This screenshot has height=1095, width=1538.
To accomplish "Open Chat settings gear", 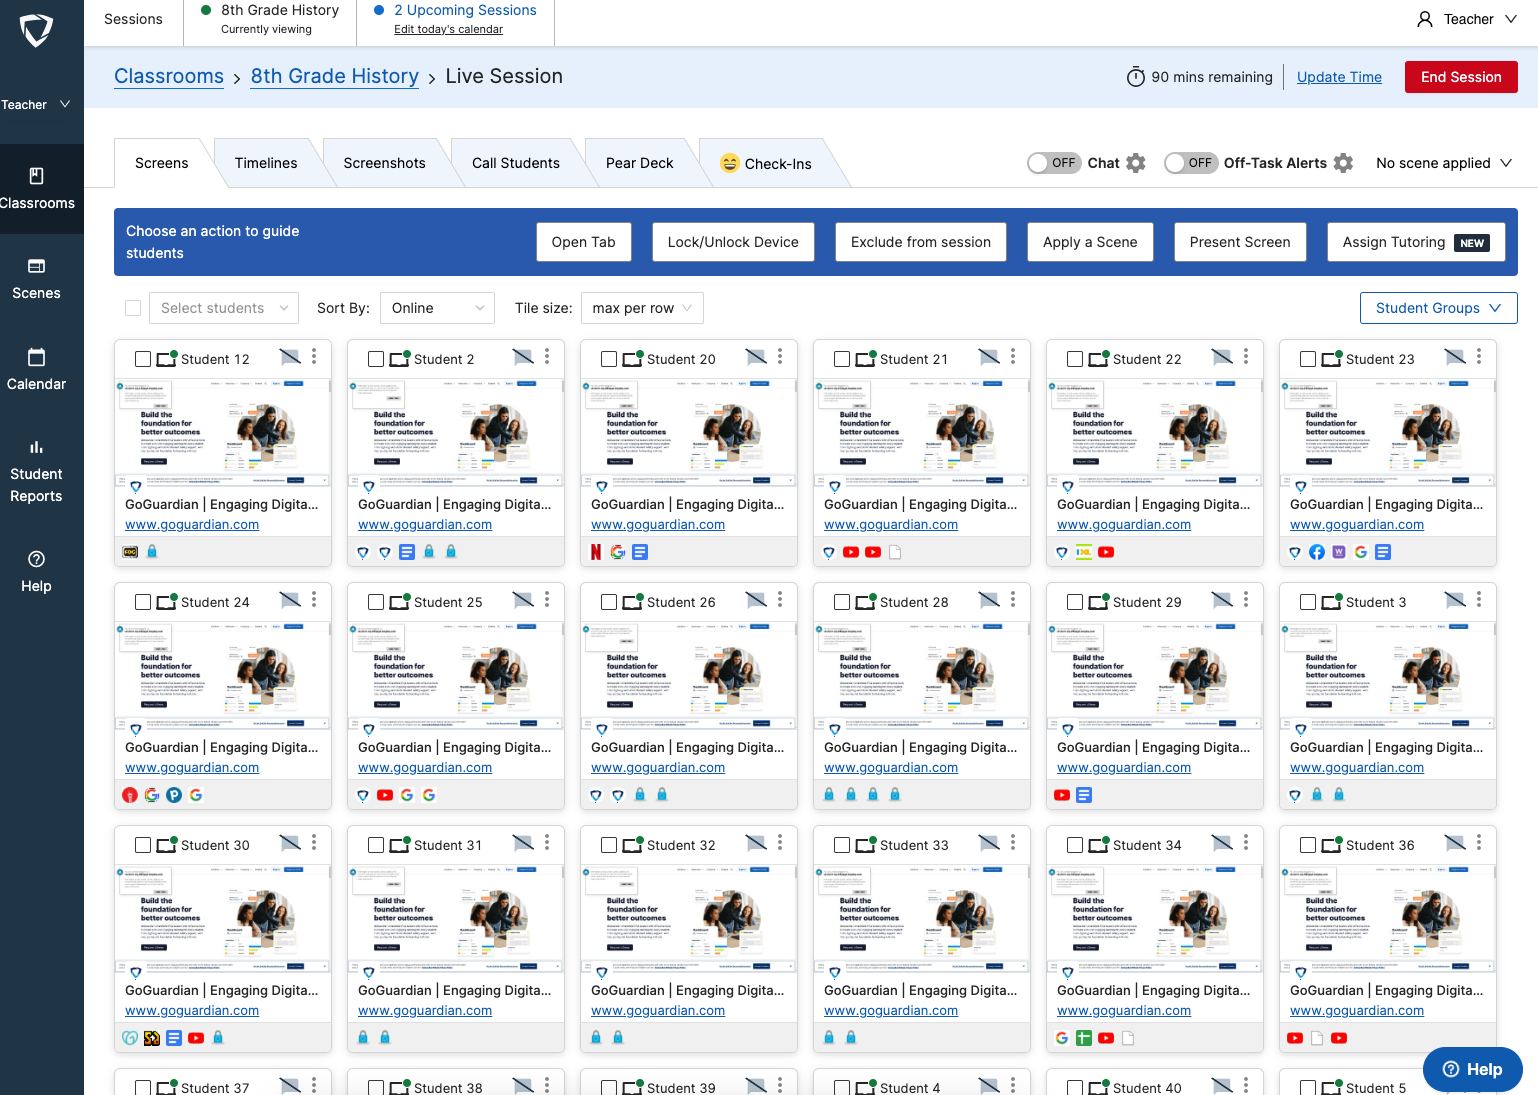I will click(x=1136, y=163).
